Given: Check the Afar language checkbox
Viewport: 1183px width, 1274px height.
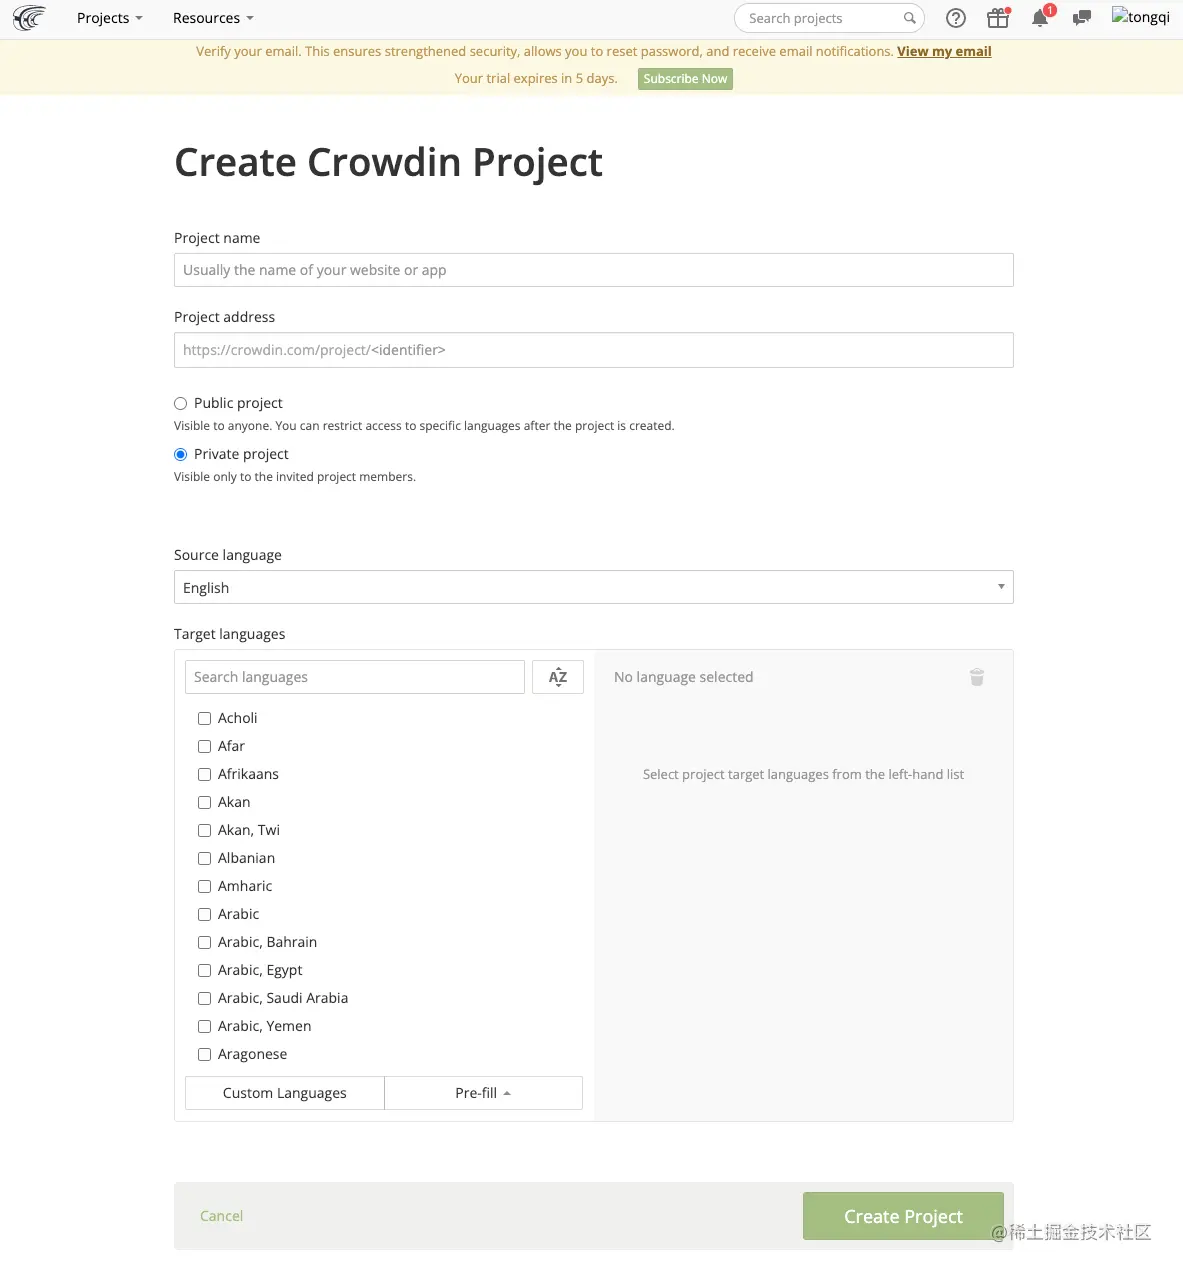Looking at the screenshot, I should pyautogui.click(x=204, y=746).
